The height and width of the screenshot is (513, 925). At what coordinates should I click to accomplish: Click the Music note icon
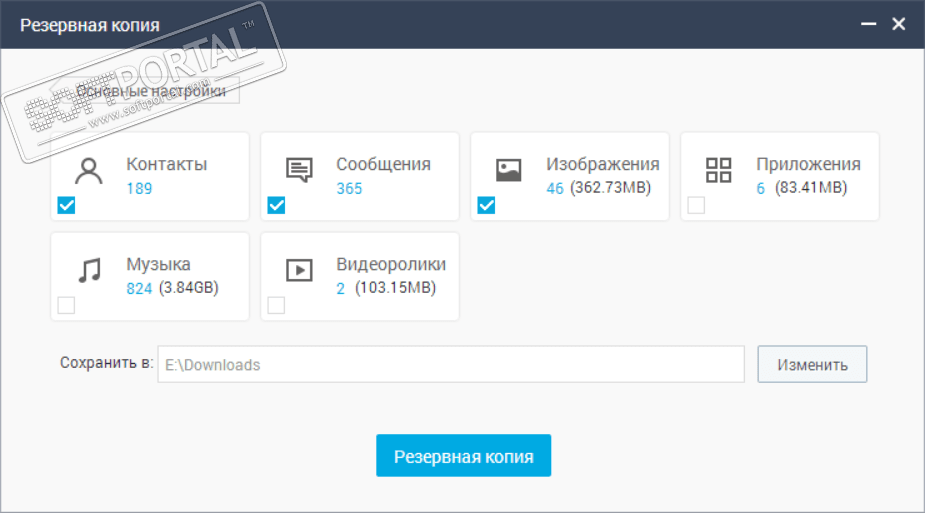pos(90,270)
